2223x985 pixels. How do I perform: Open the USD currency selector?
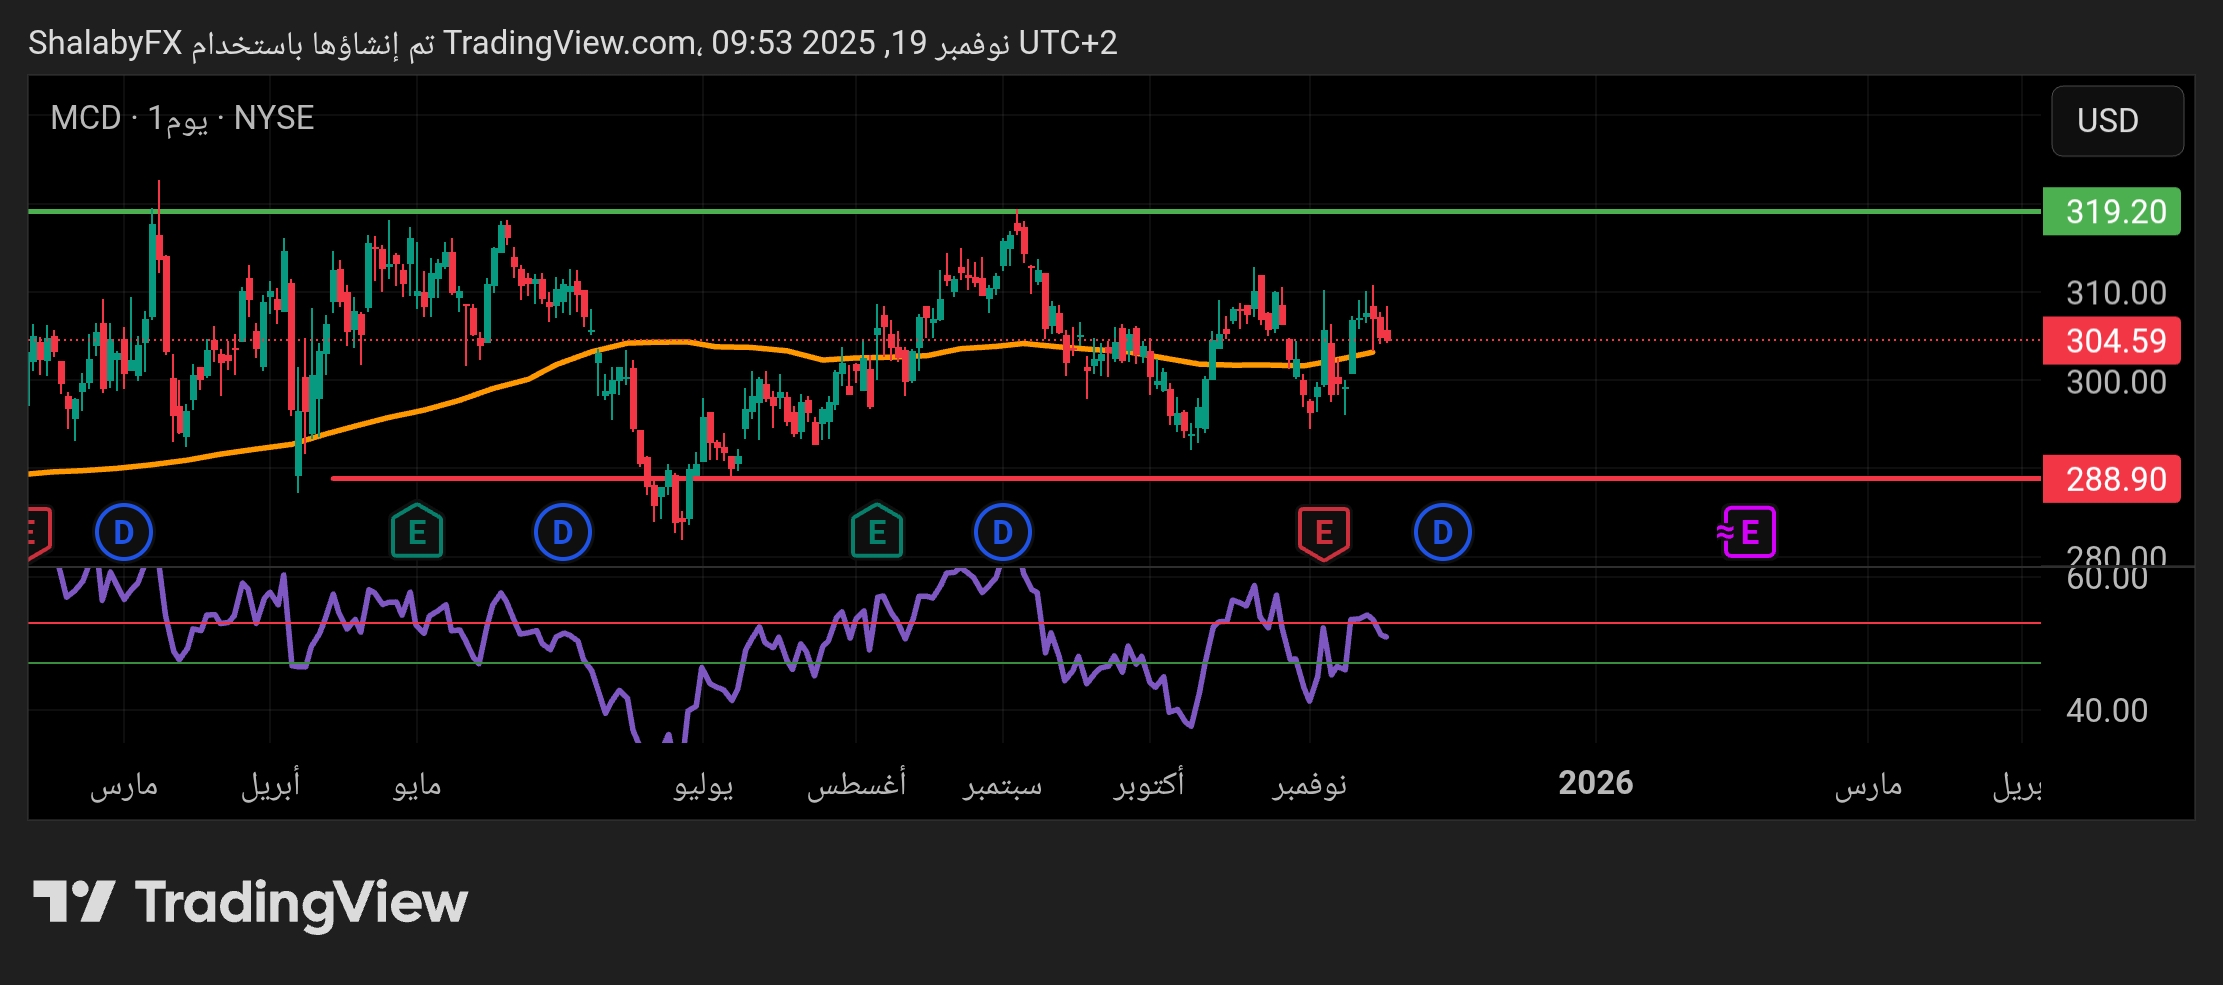2116,121
